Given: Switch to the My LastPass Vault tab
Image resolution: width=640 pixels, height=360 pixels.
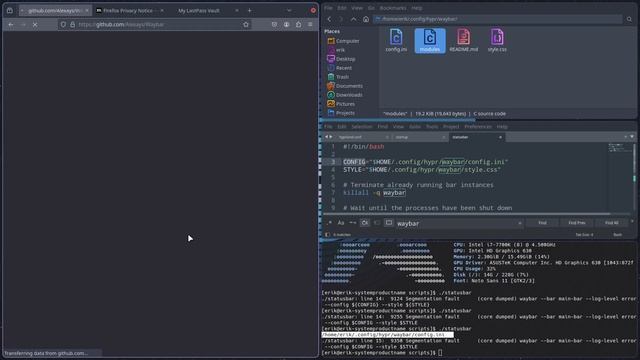Looking at the screenshot, I should click(x=204, y=11).
